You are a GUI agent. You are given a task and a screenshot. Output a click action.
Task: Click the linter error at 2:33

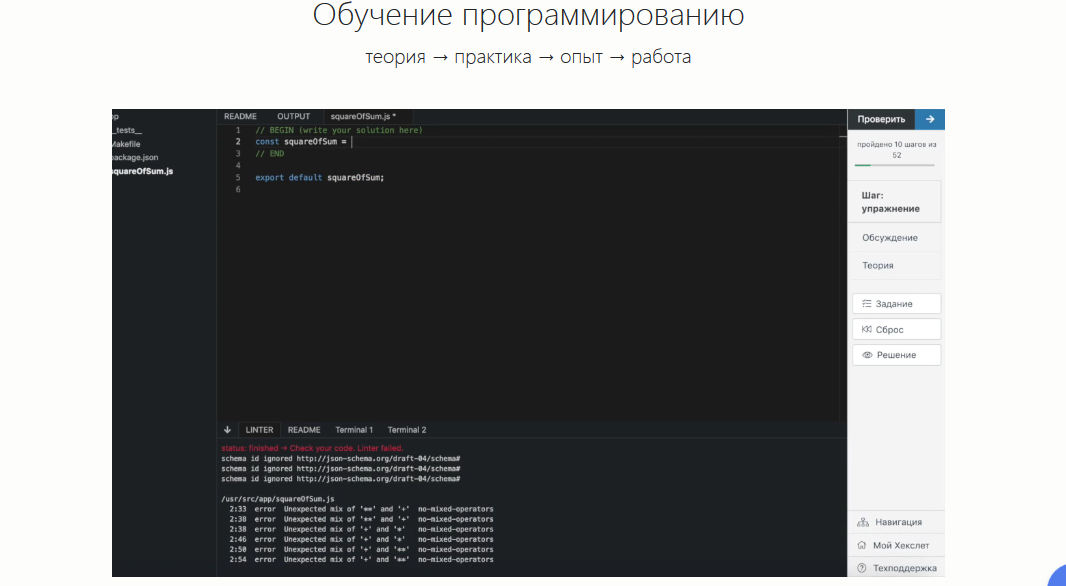[x=361, y=509]
